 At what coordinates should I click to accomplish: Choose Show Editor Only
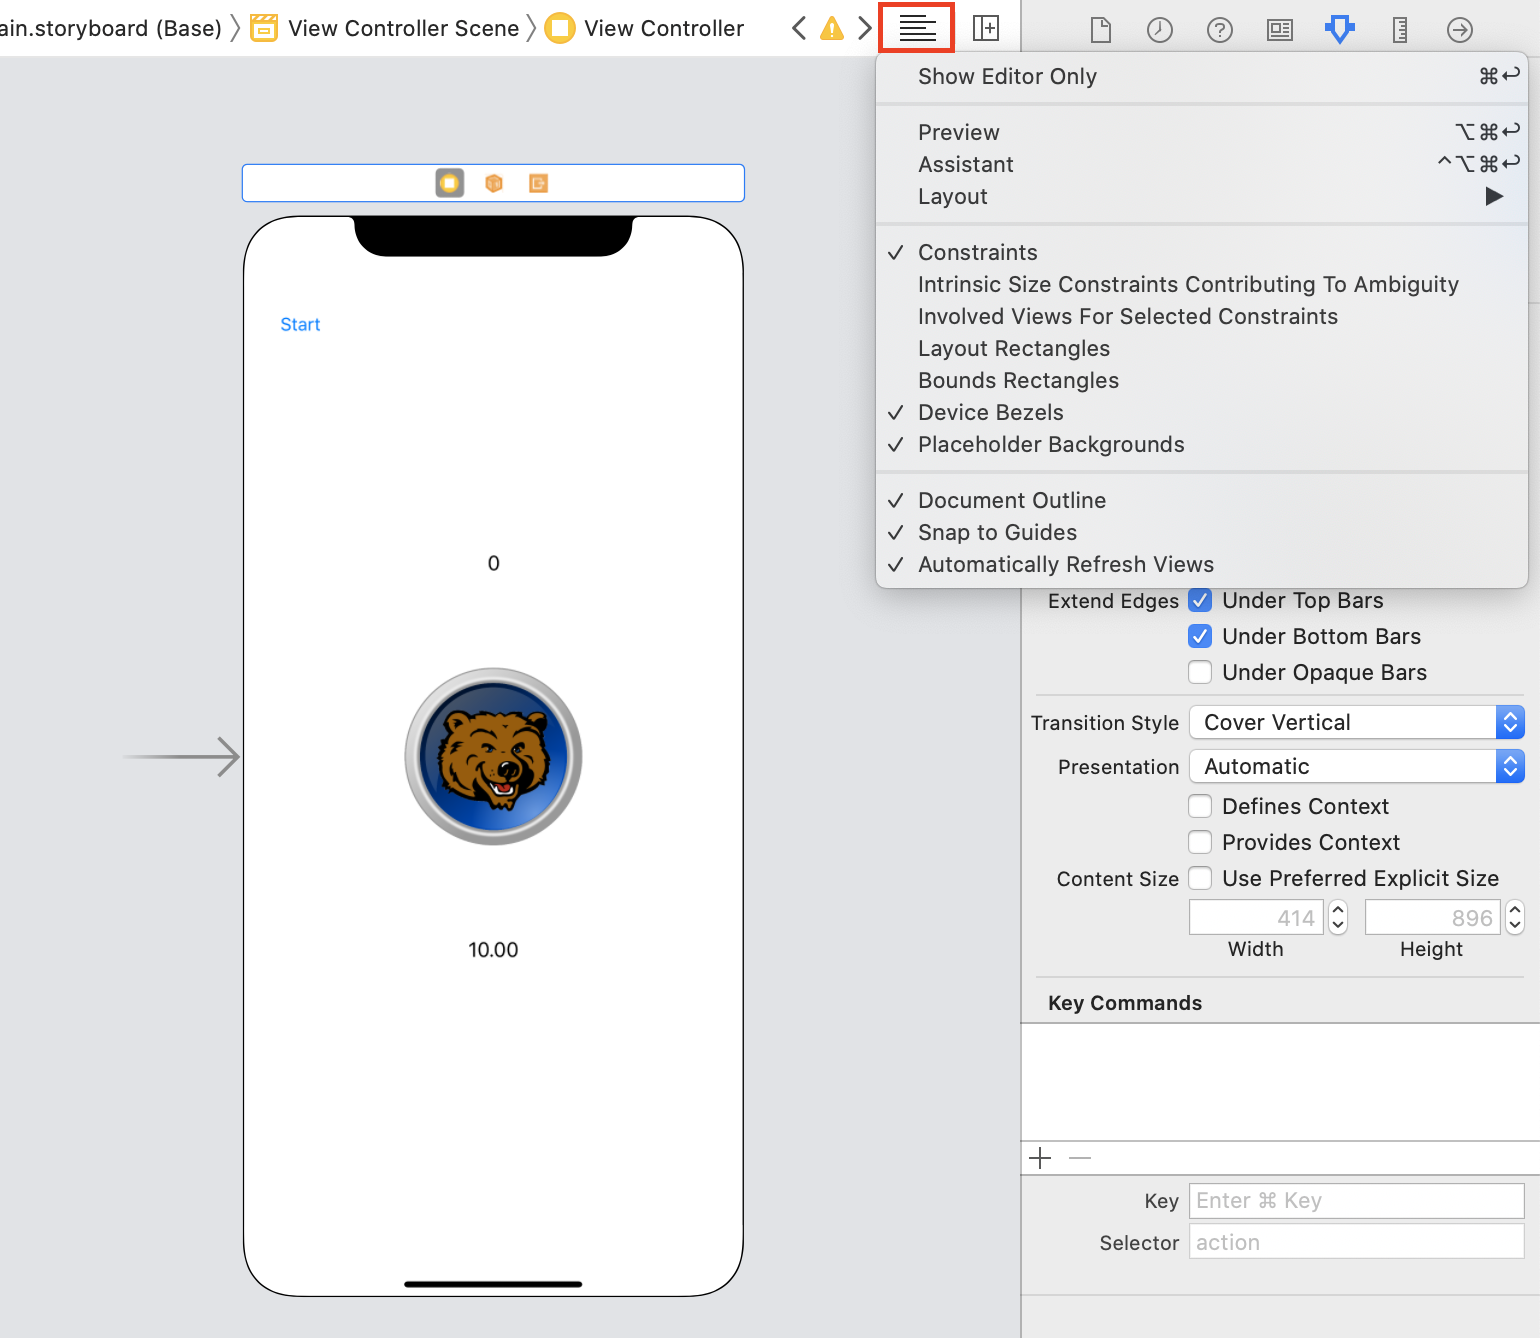click(1202, 76)
